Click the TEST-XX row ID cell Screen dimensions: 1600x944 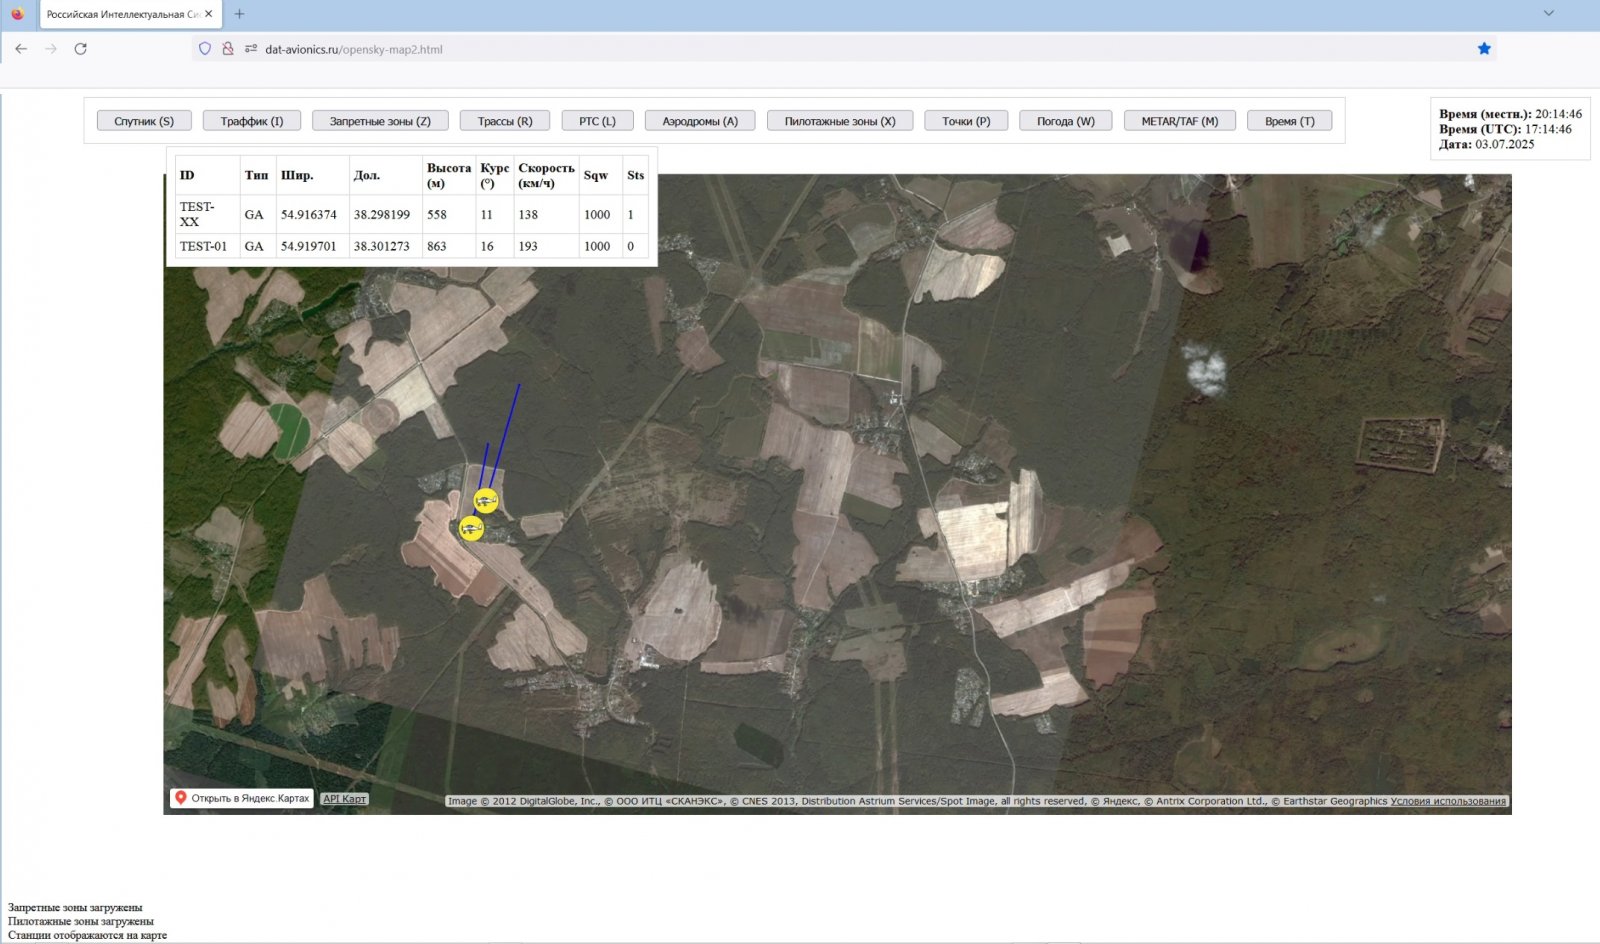(207, 214)
